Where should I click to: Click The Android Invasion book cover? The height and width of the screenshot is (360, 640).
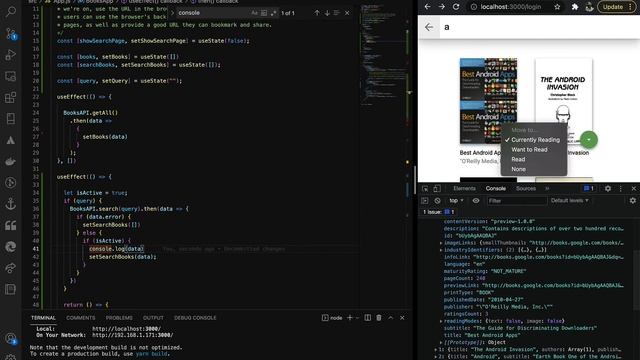[x=564, y=101]
